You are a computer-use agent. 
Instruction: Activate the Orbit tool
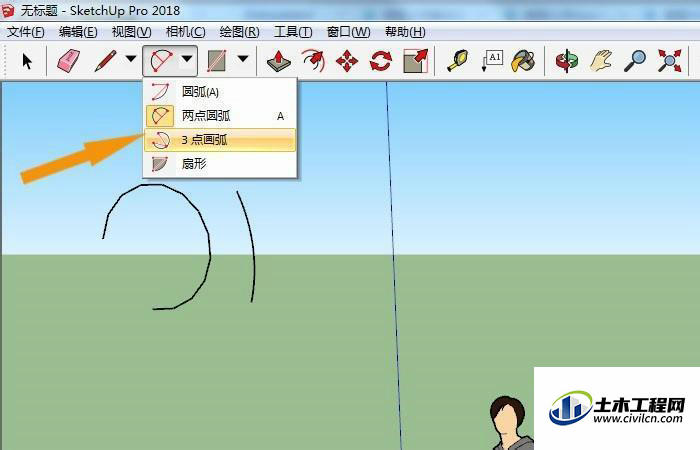(567, 61)
